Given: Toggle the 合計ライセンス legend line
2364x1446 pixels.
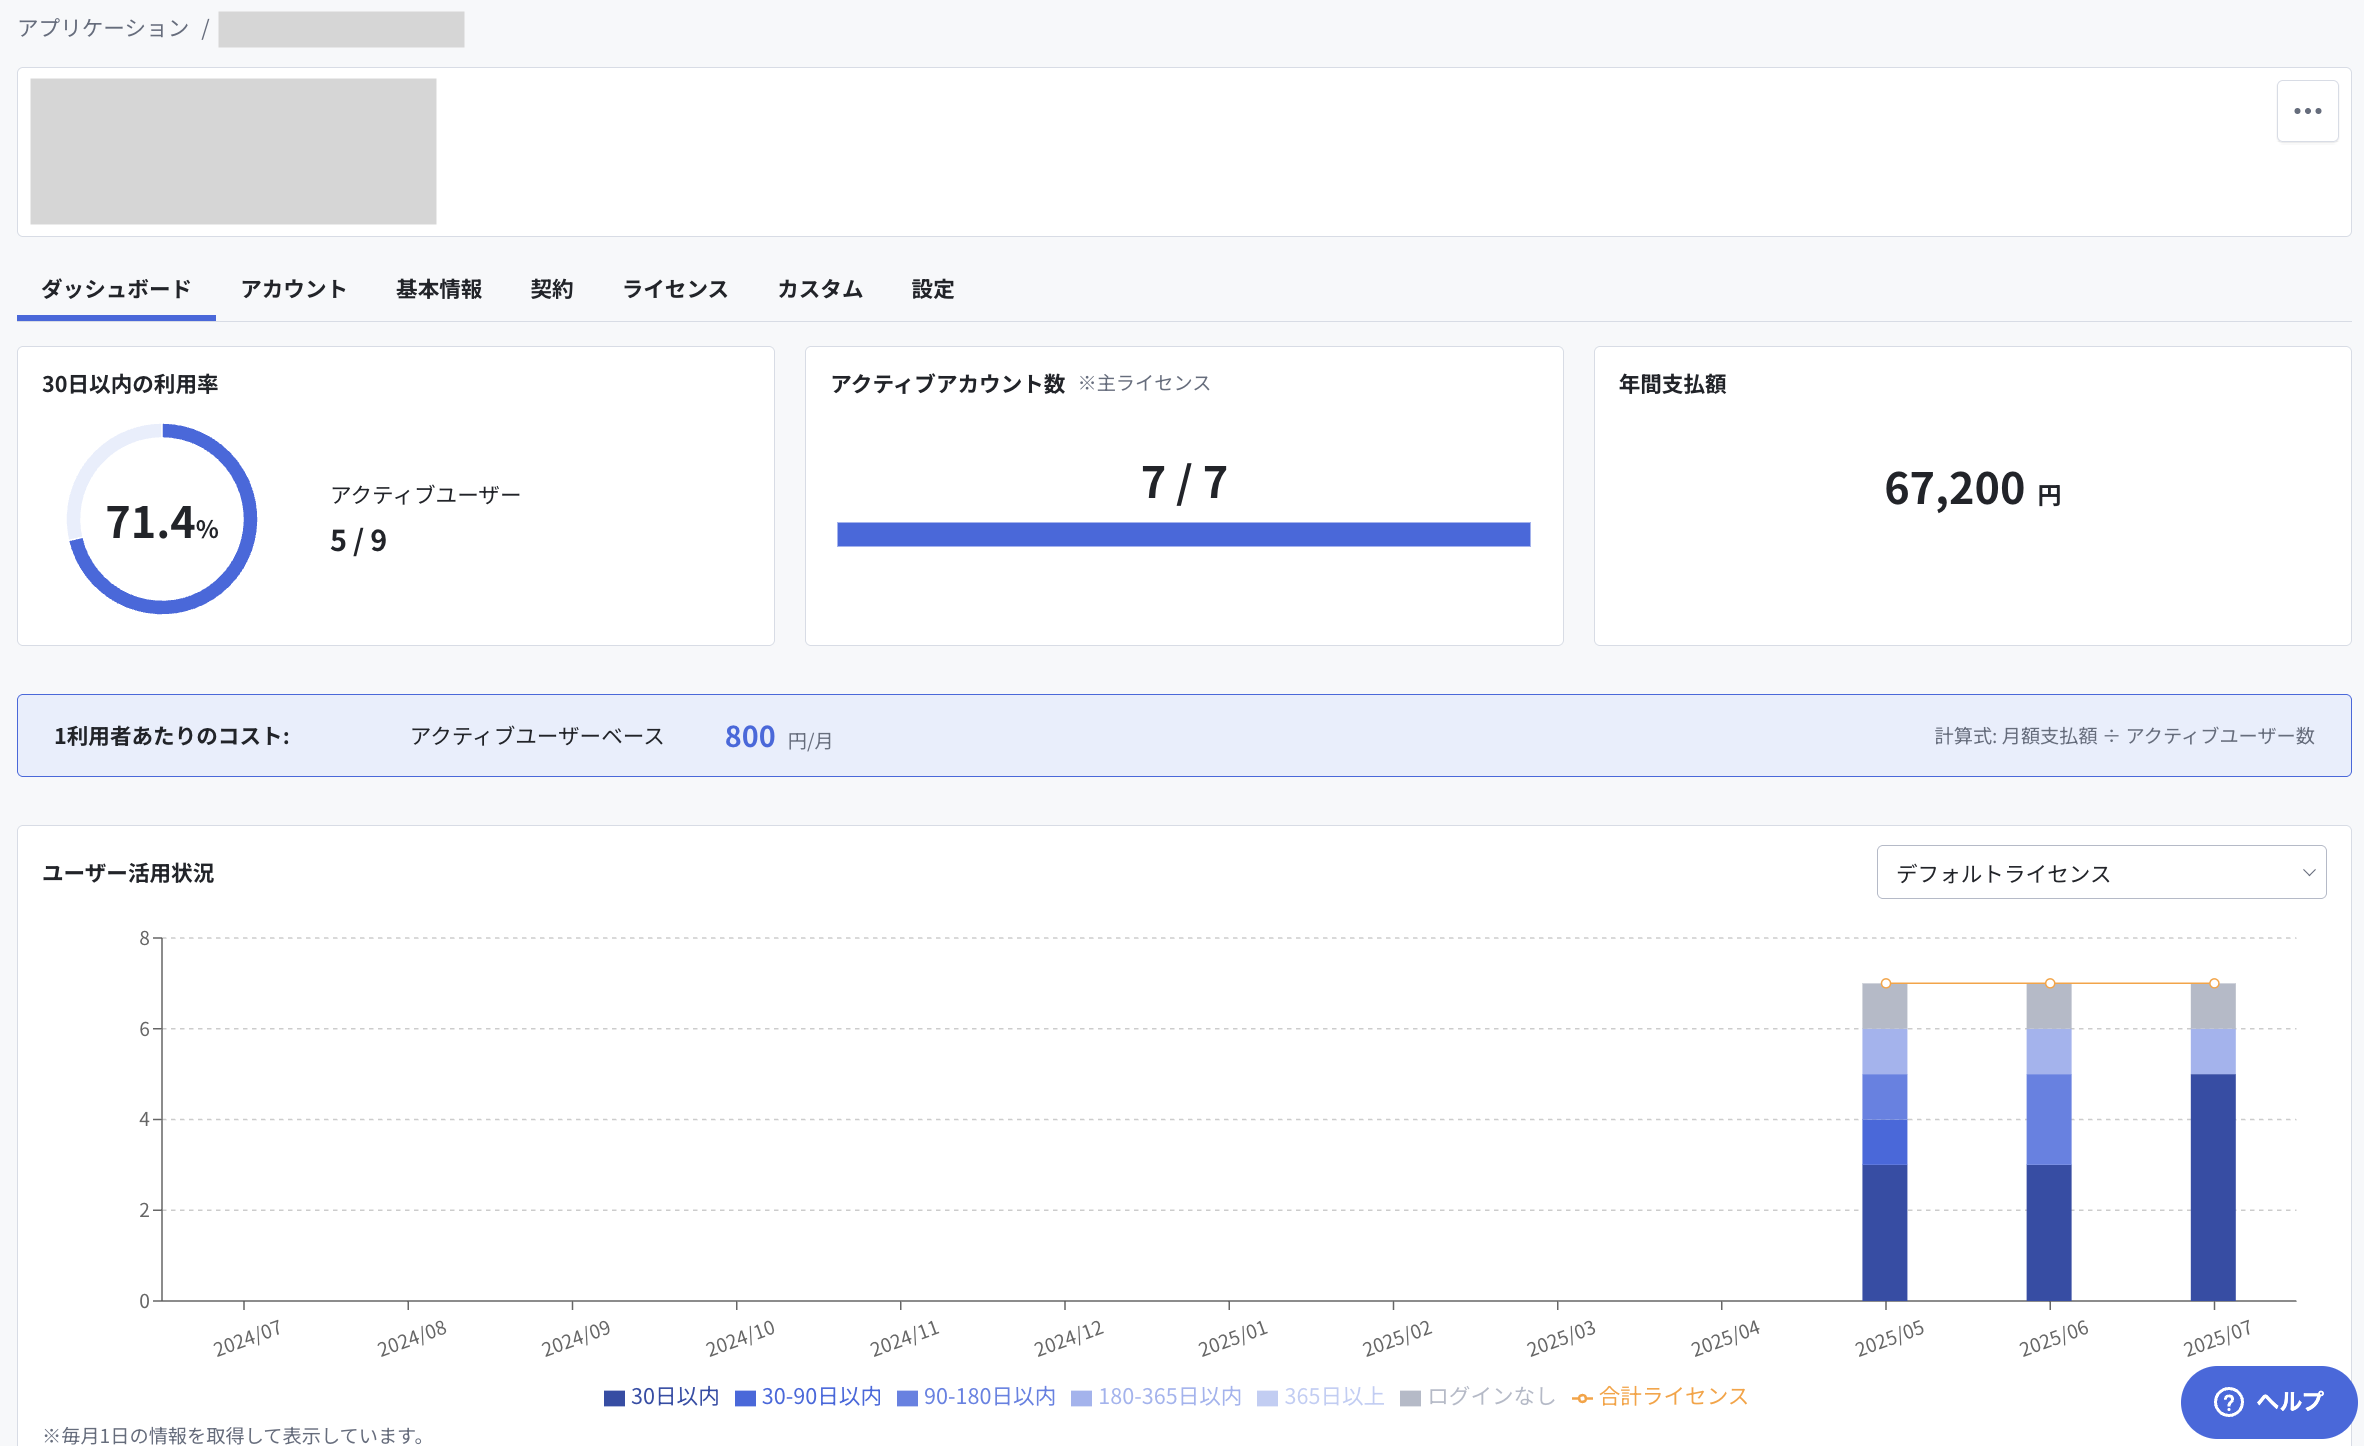Looking at the screenshot, I should tap(1660, 1397).
